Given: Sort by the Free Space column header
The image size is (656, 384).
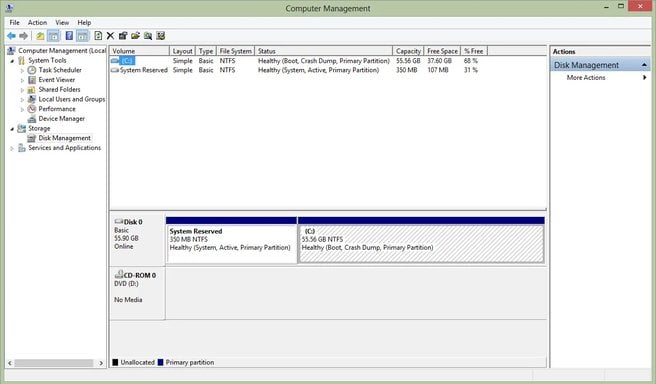Looking at the screenshot, I should click(x=442, y=51).
